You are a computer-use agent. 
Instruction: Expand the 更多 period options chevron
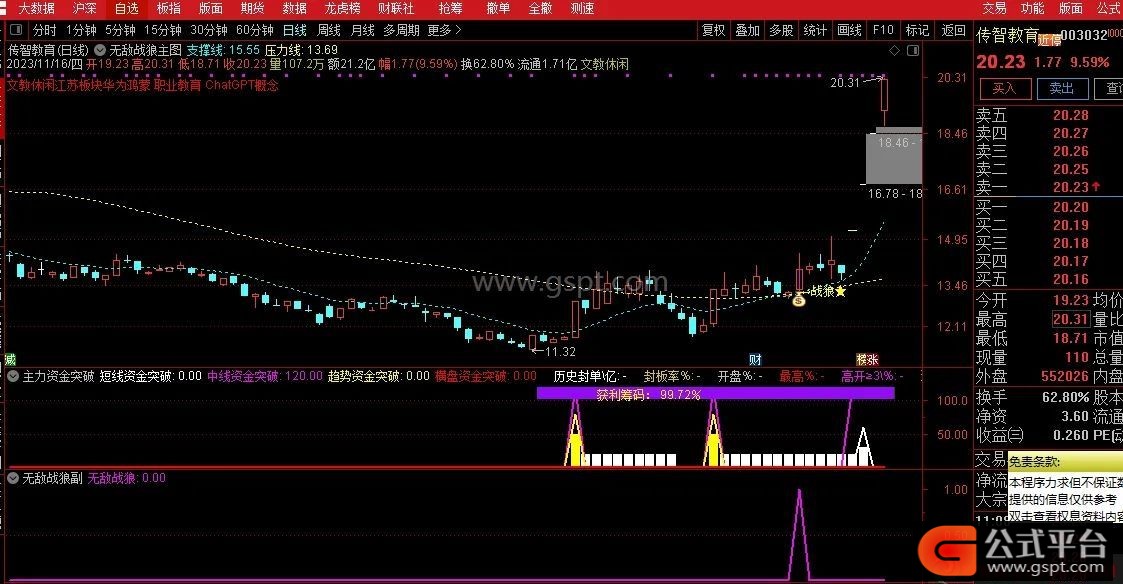pos(458,30)
